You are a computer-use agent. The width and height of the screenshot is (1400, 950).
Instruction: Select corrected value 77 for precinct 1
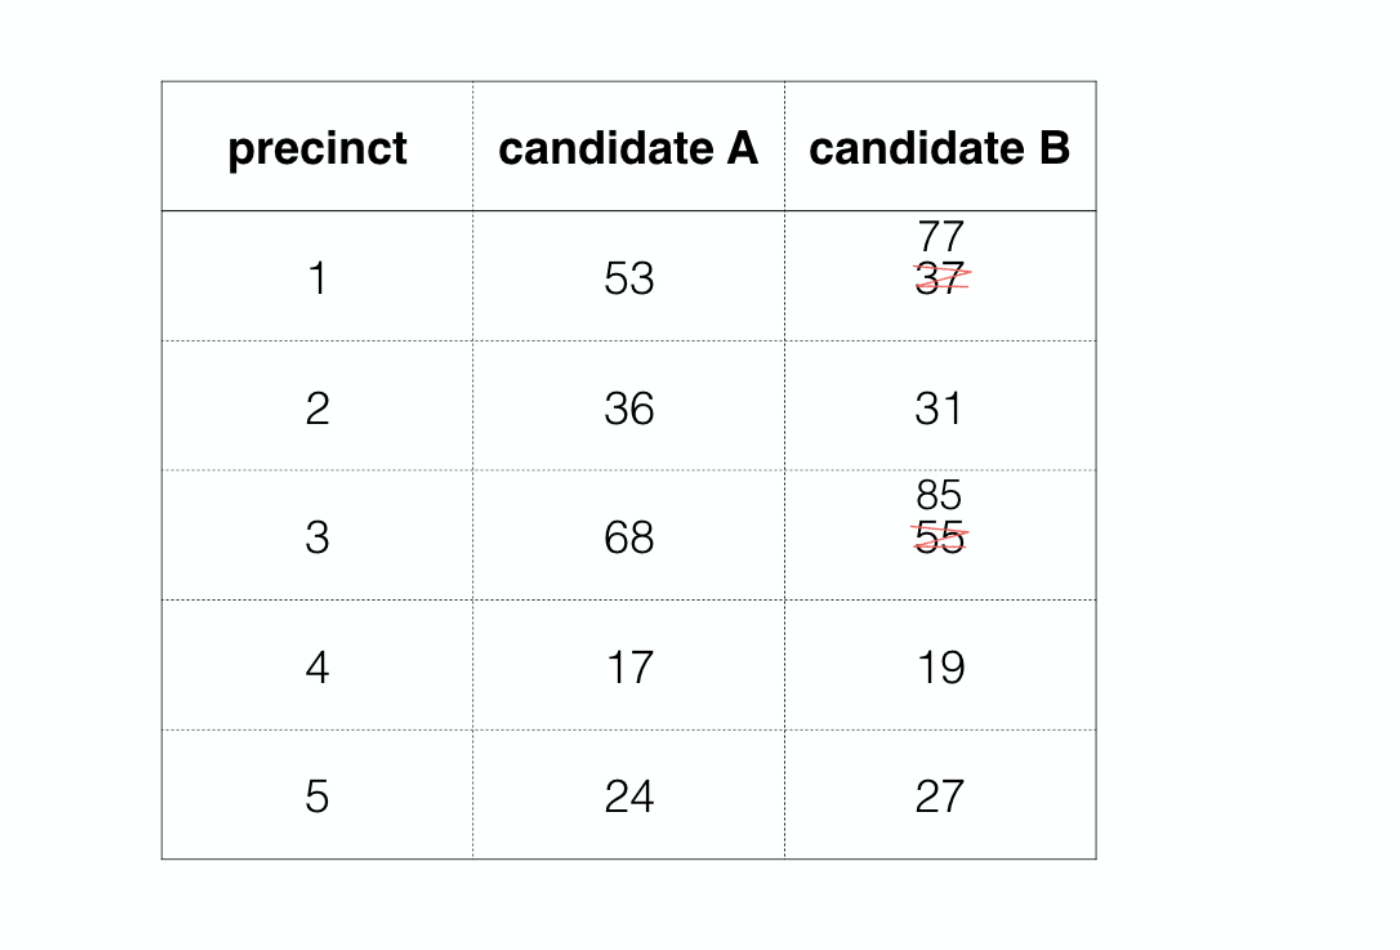(940, 237)
